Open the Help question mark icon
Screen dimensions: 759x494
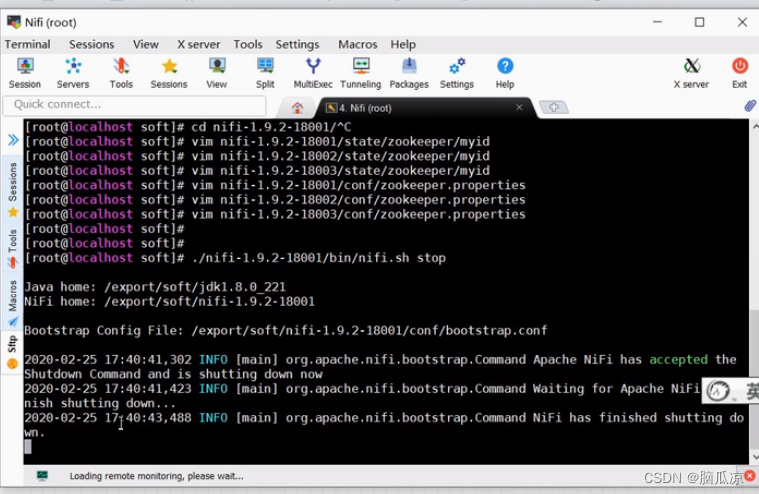click(x=505, y=73)
